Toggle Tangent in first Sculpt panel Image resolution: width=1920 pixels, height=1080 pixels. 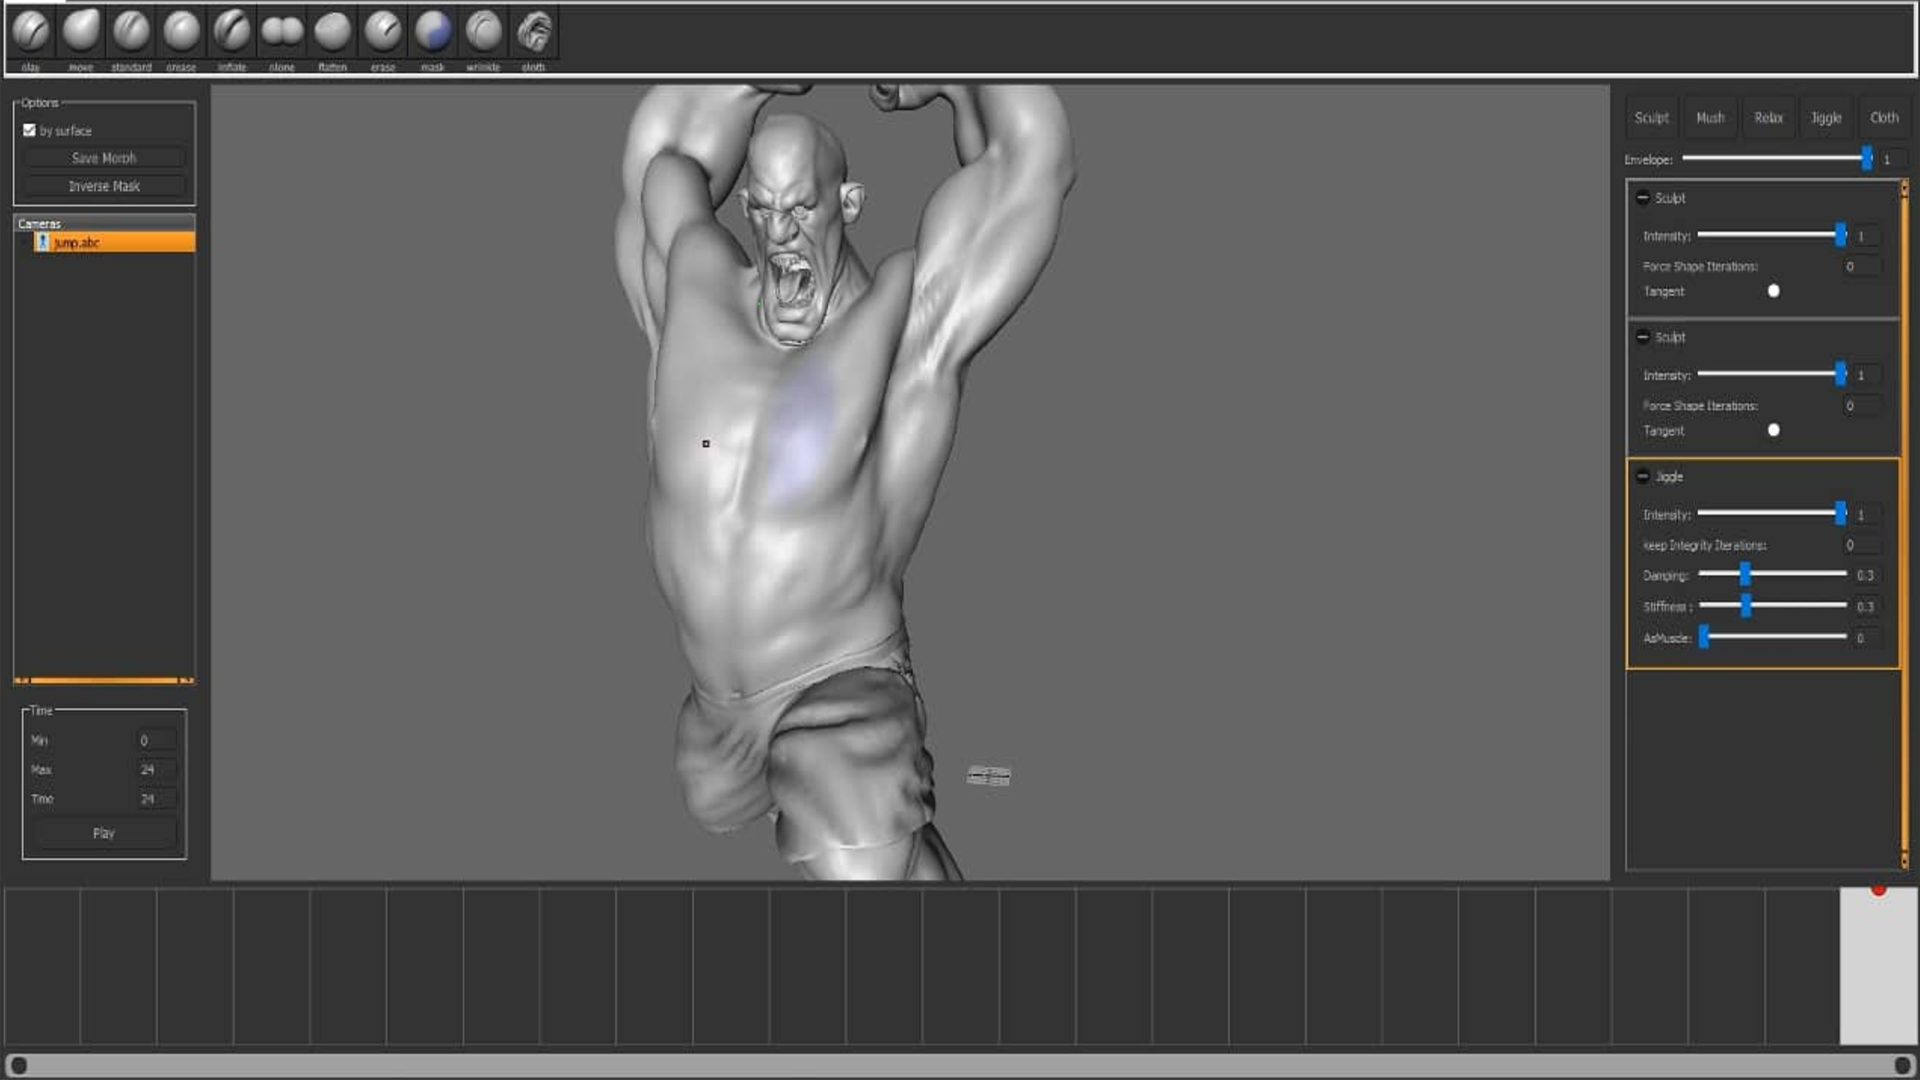point(1773,291)
